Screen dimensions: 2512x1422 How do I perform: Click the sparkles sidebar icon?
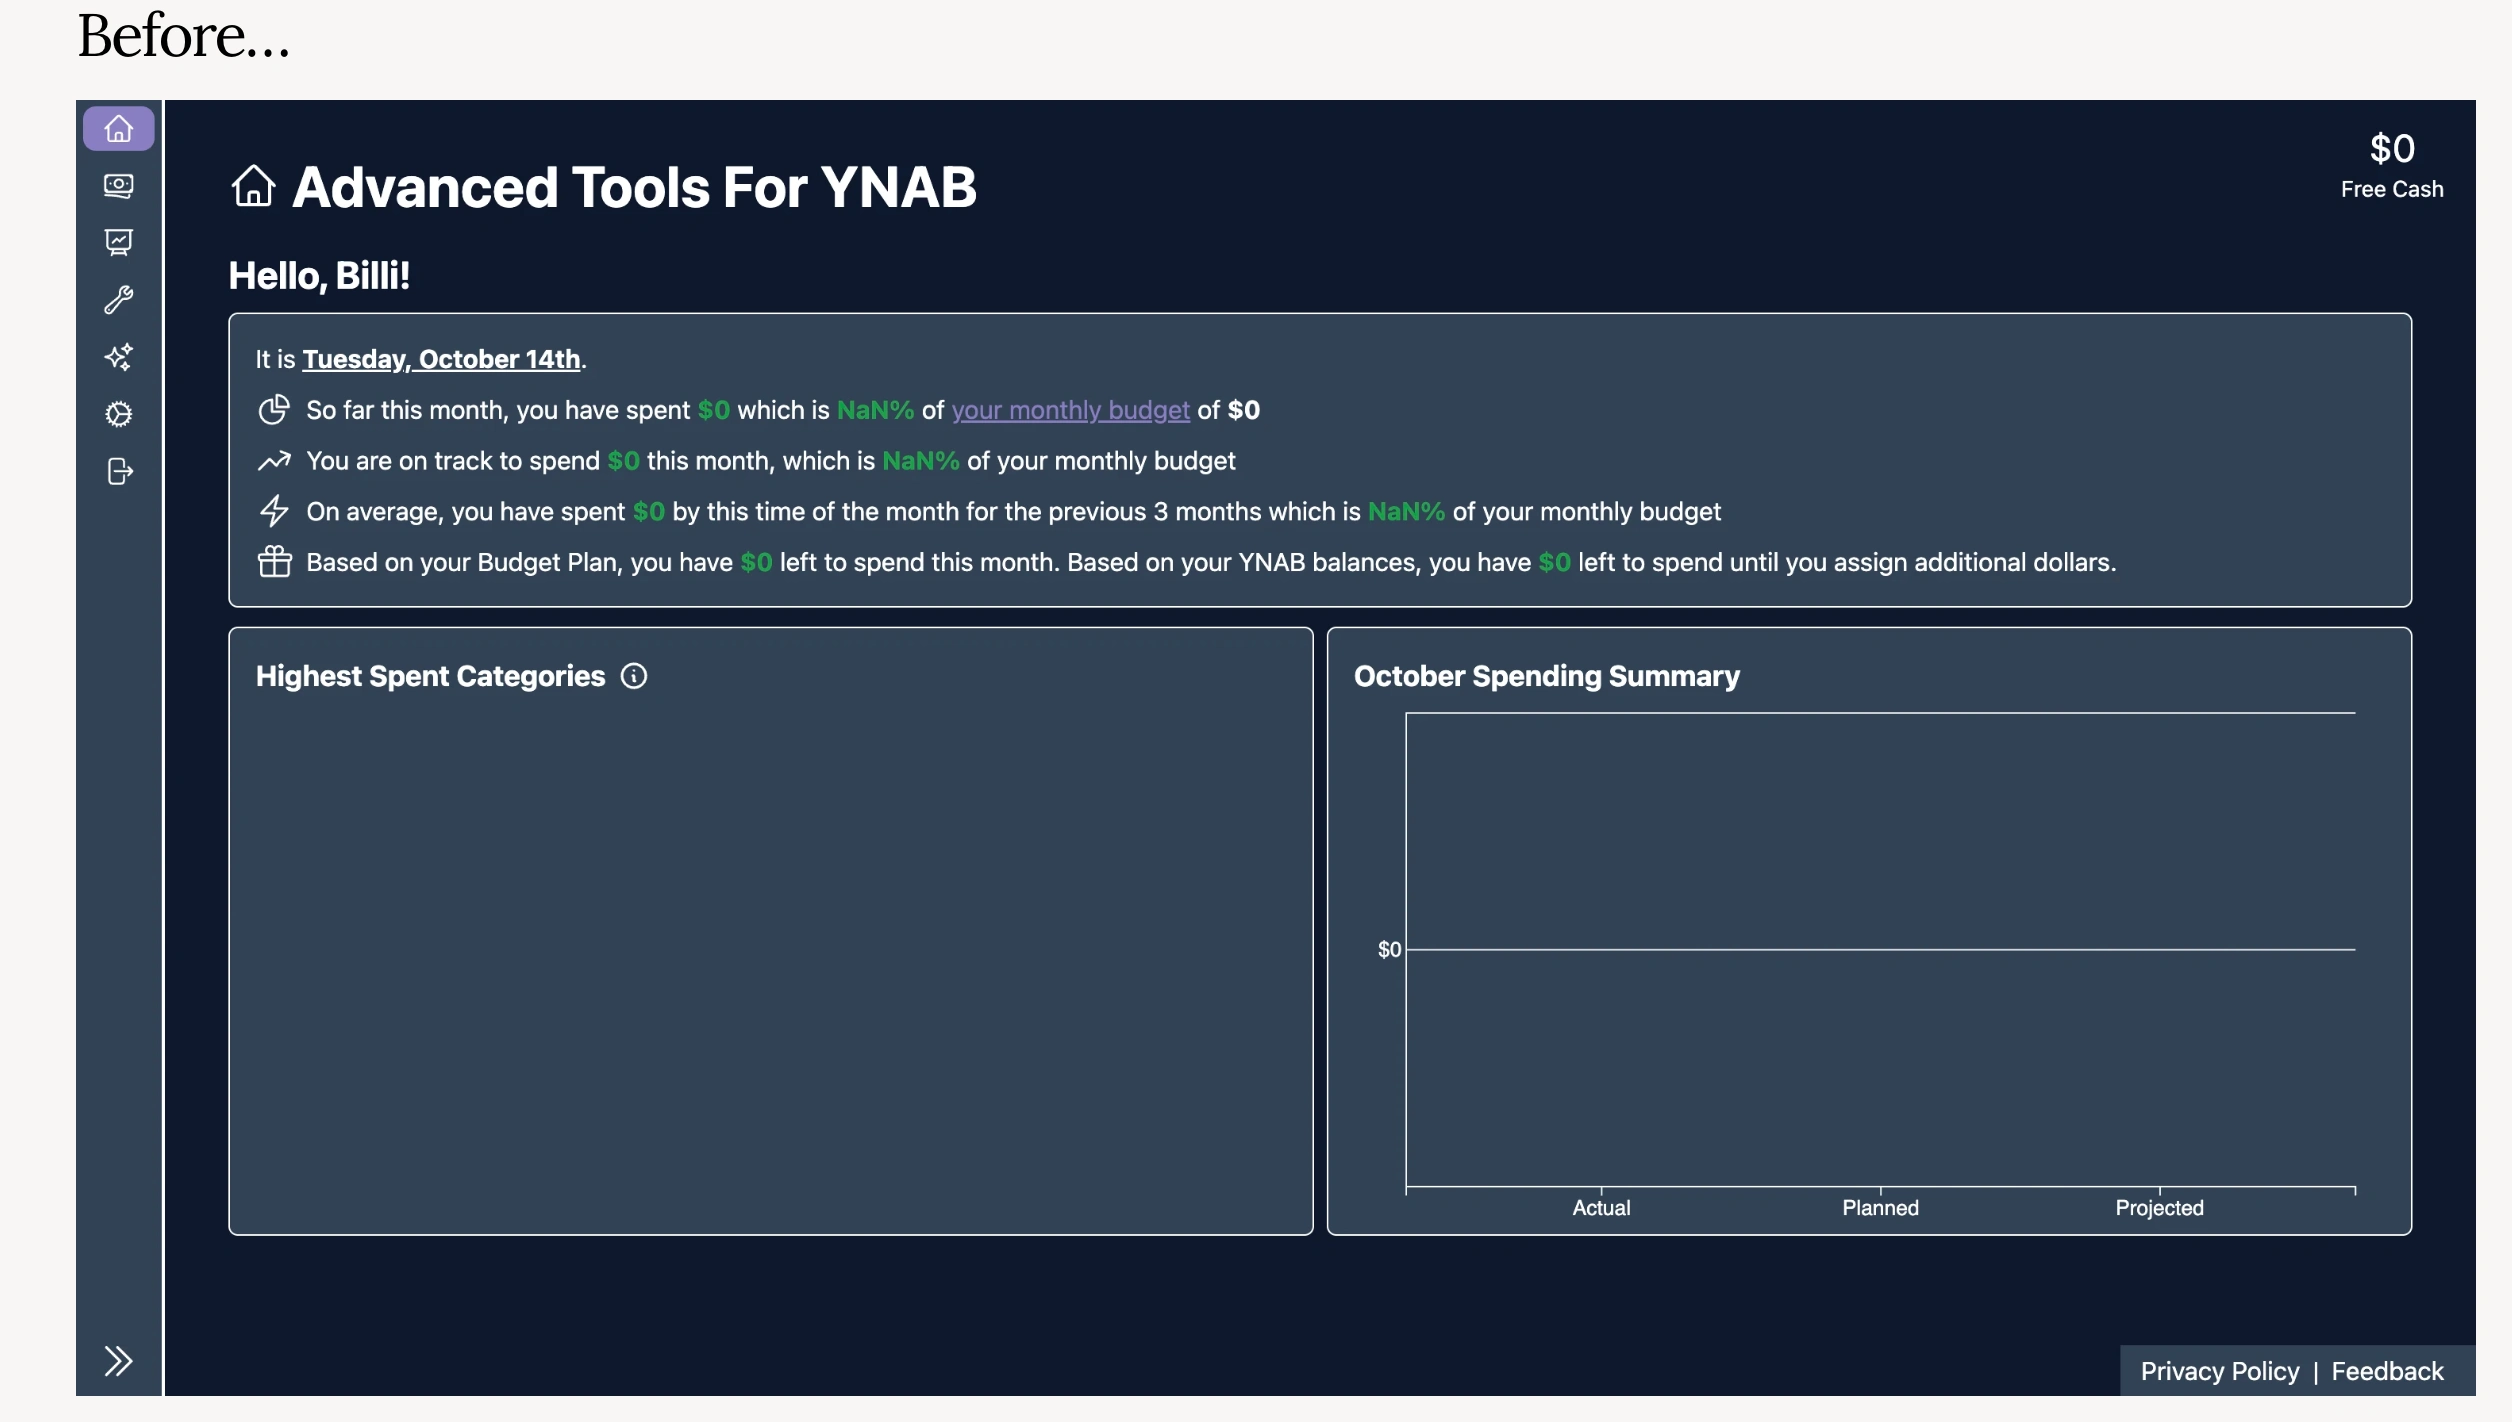coord(119,357)
